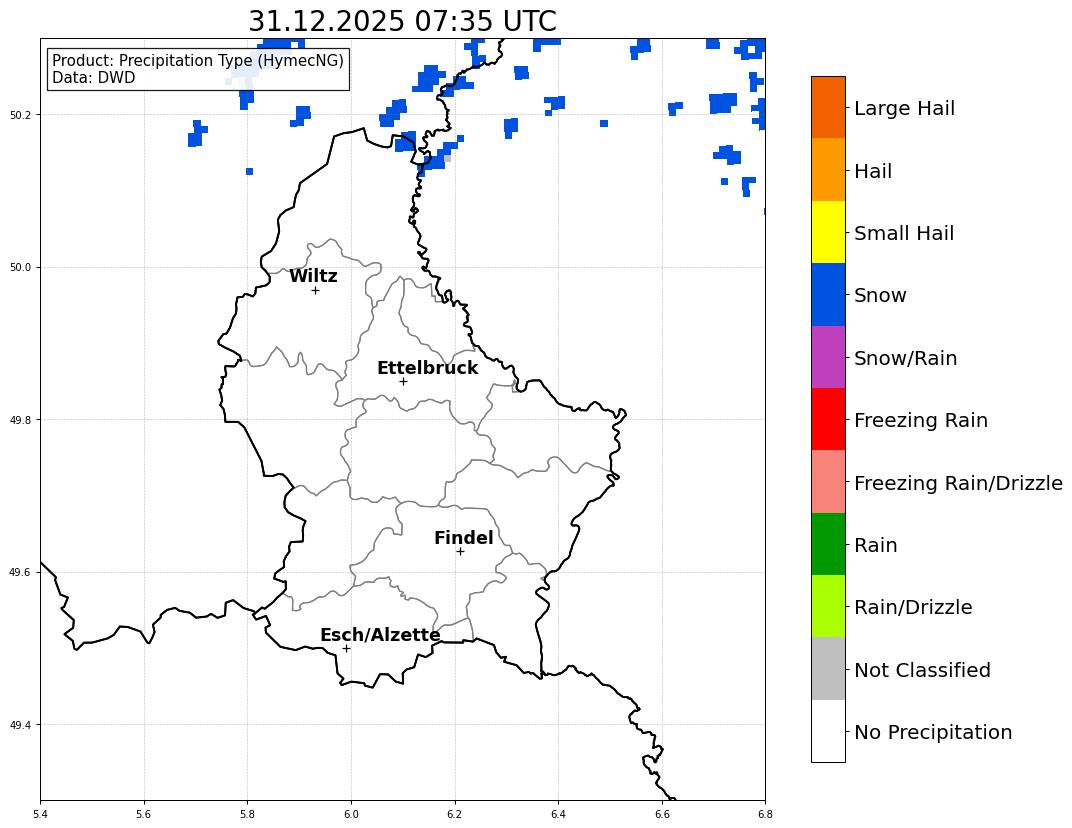1072x828 pixels.
Task: Click the Large Hail legend label
Action: (904, 108)
